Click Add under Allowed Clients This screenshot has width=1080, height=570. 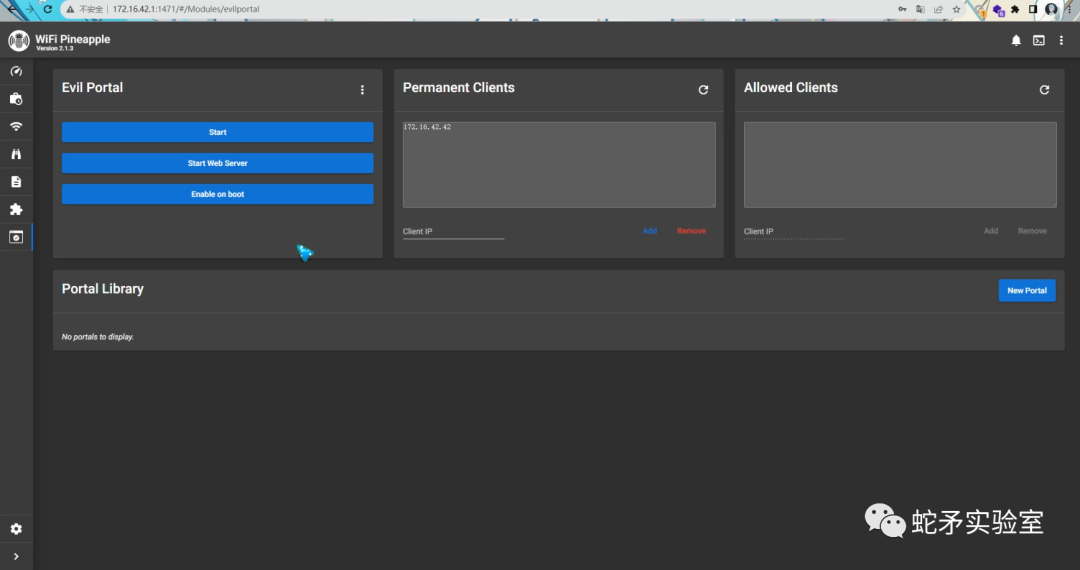click(990, 231)
